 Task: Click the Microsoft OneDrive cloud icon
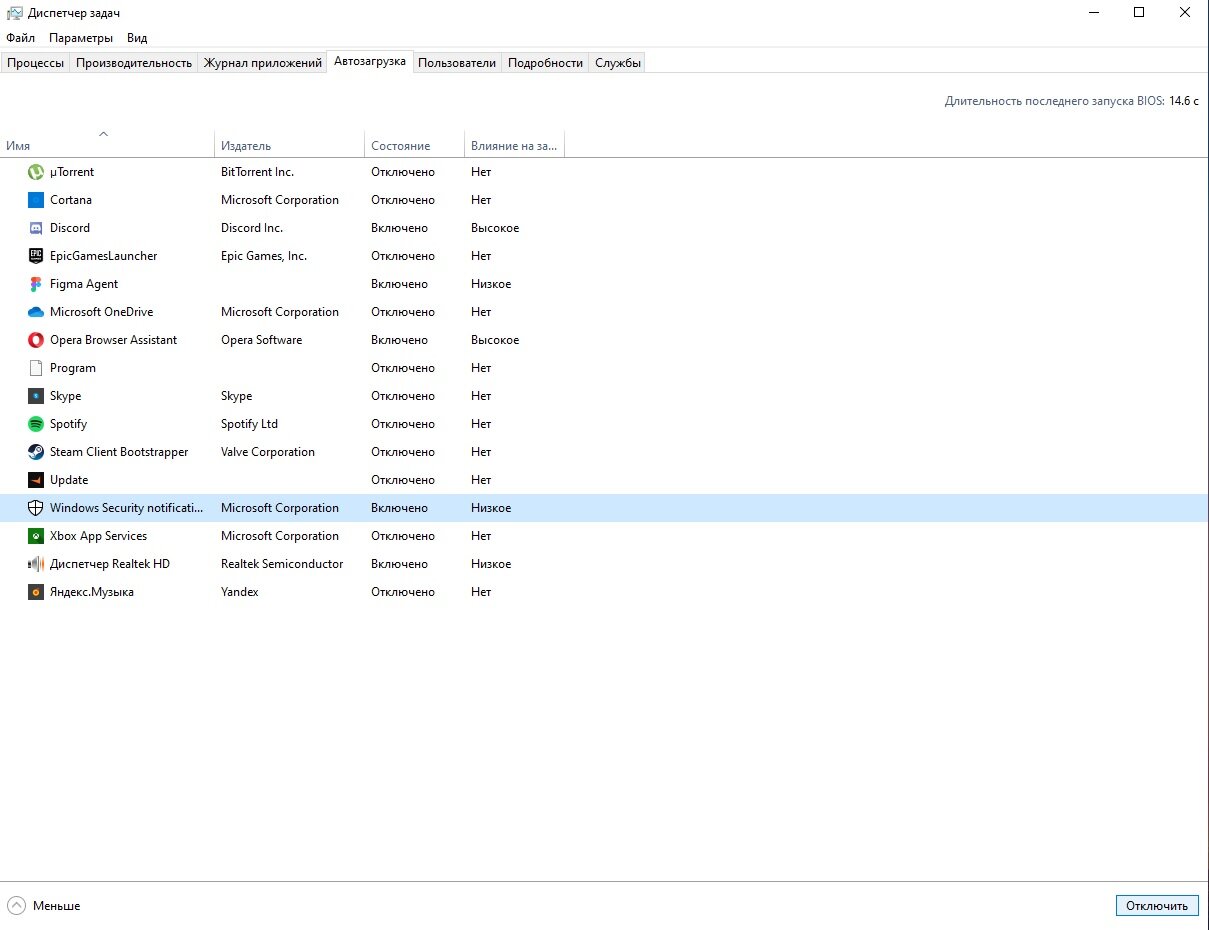point(36,312)
